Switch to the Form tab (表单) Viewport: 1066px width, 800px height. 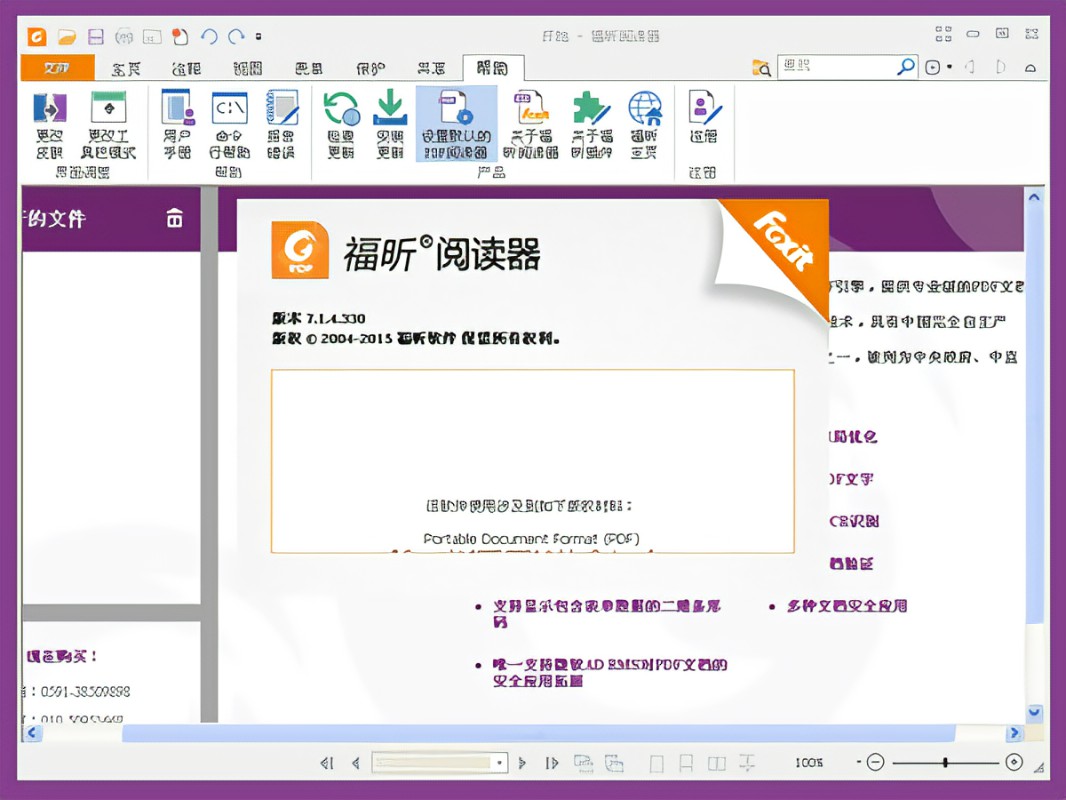pyautogui.click(x=309, y=69)
